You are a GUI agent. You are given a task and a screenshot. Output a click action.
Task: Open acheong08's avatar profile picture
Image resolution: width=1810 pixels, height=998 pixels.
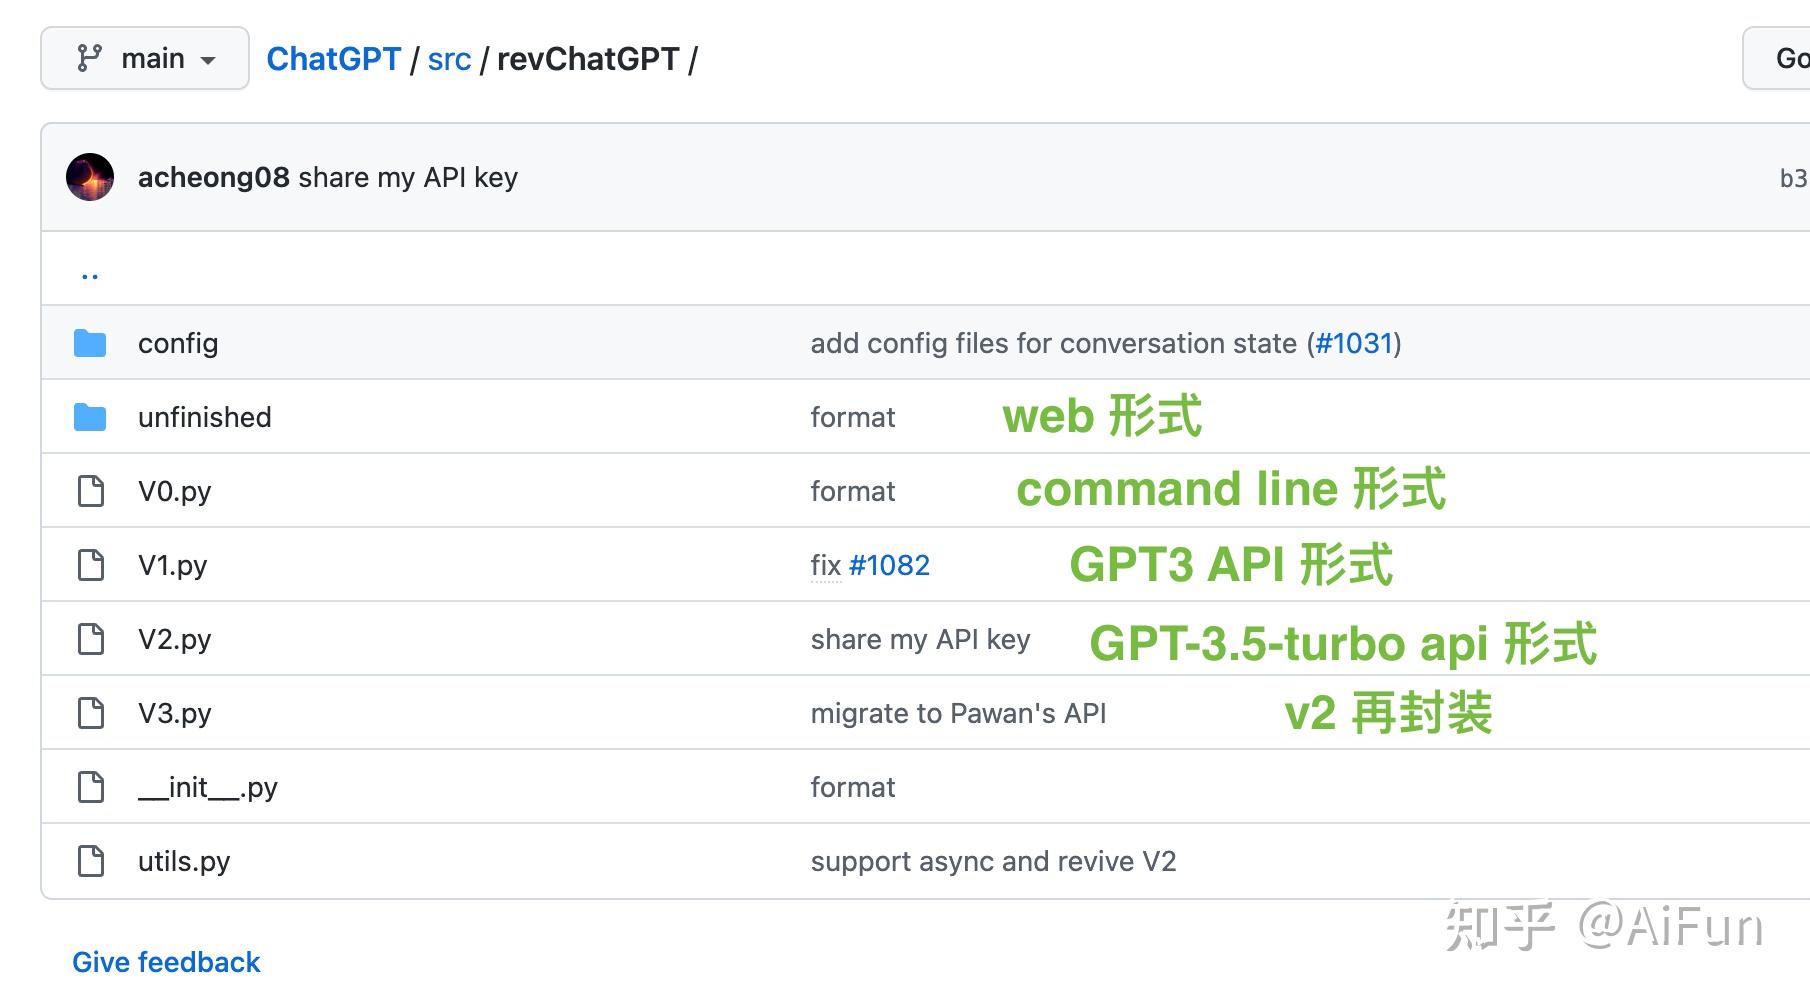pyautogui.click(x=90, y=178)
